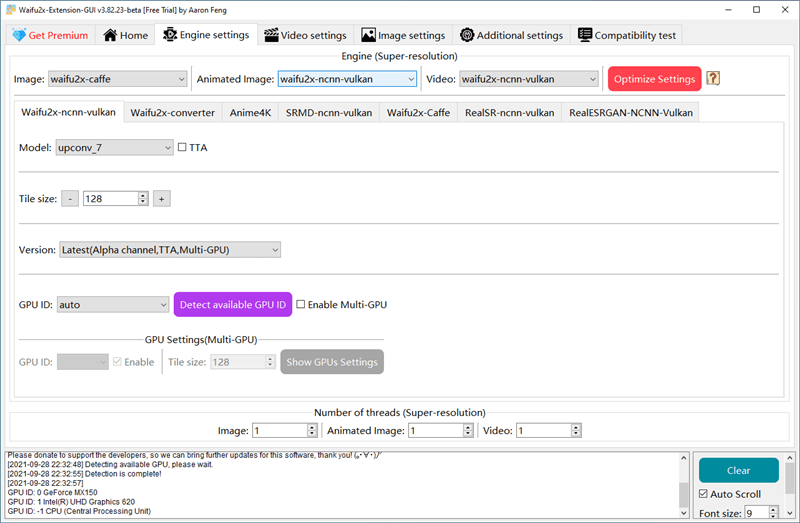The width and height of the screenshot is (800, 523).
Task: Click the Animated Image threads field
Action: pos(436,431)
